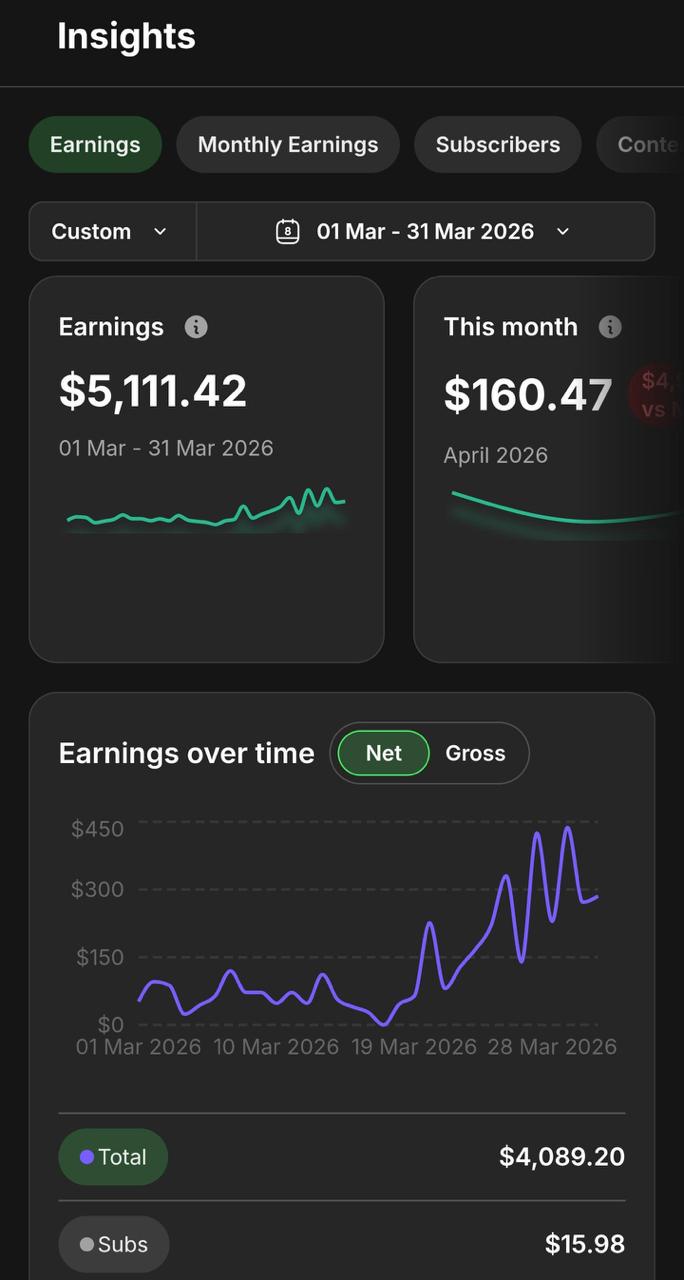The image size is (684, 1280).
Task: Click the info icon beside This month
Action: click(610, 327)
